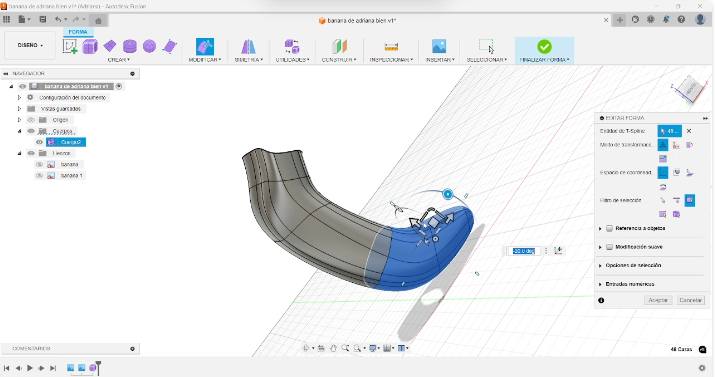Open the MODIFICAR menu
This screenshot has width=715, height=377.
[205, 60]
